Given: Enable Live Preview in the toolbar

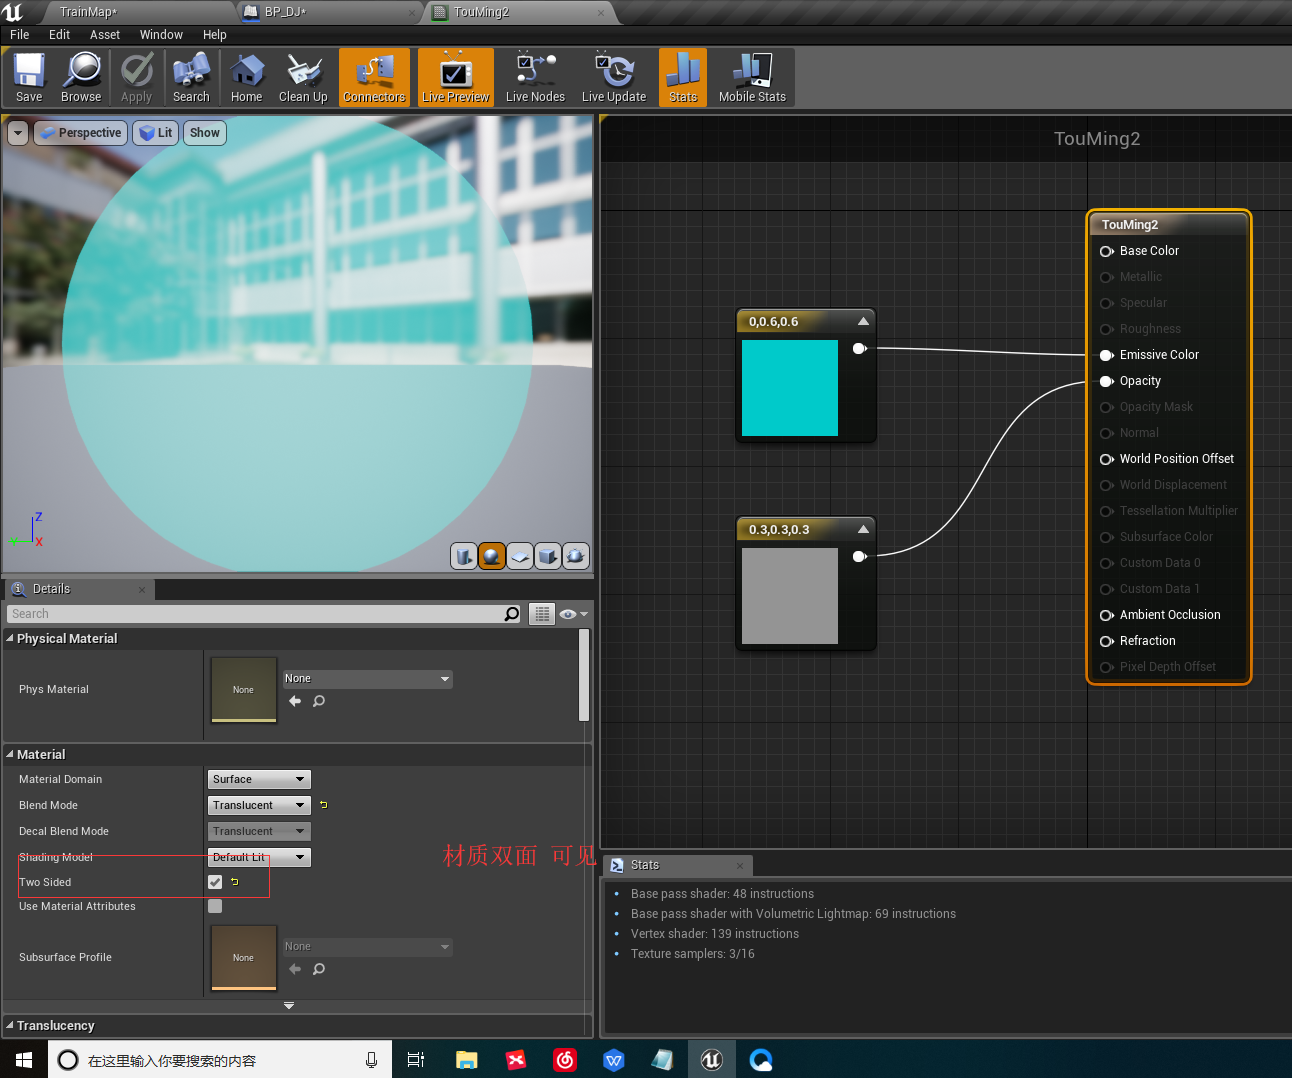Looking at the screenshot, I should point(455,77).
